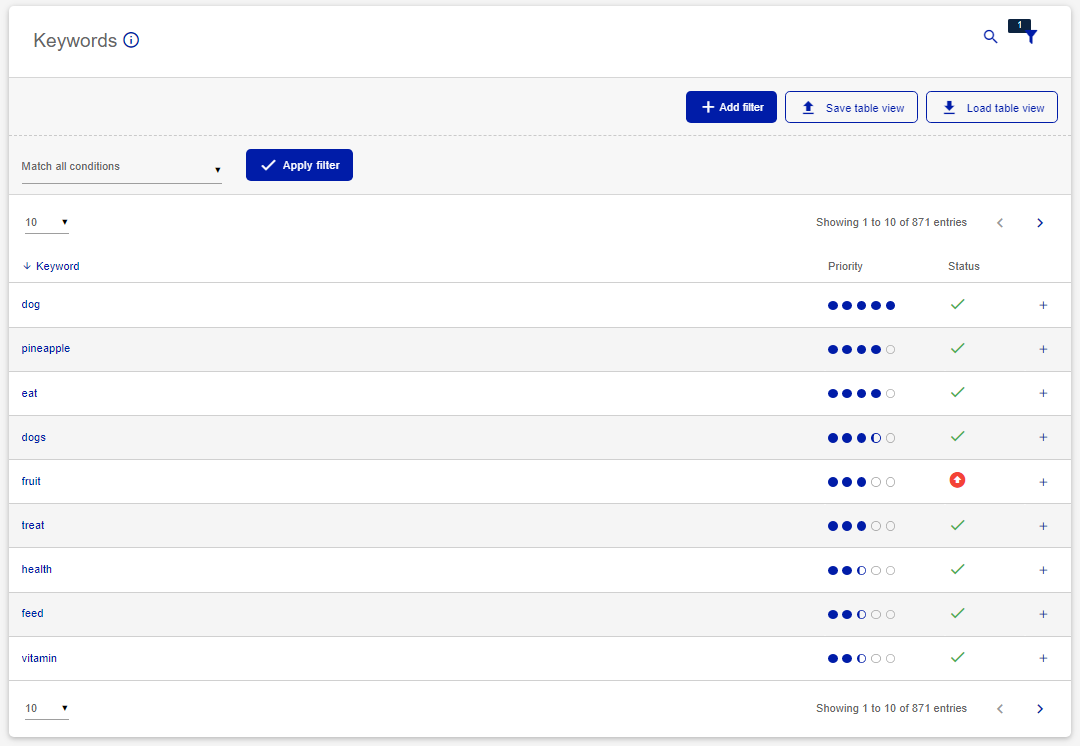Apply the filter with Apply filter button
Screen dimensions: 1080x746
pos(299,165)
